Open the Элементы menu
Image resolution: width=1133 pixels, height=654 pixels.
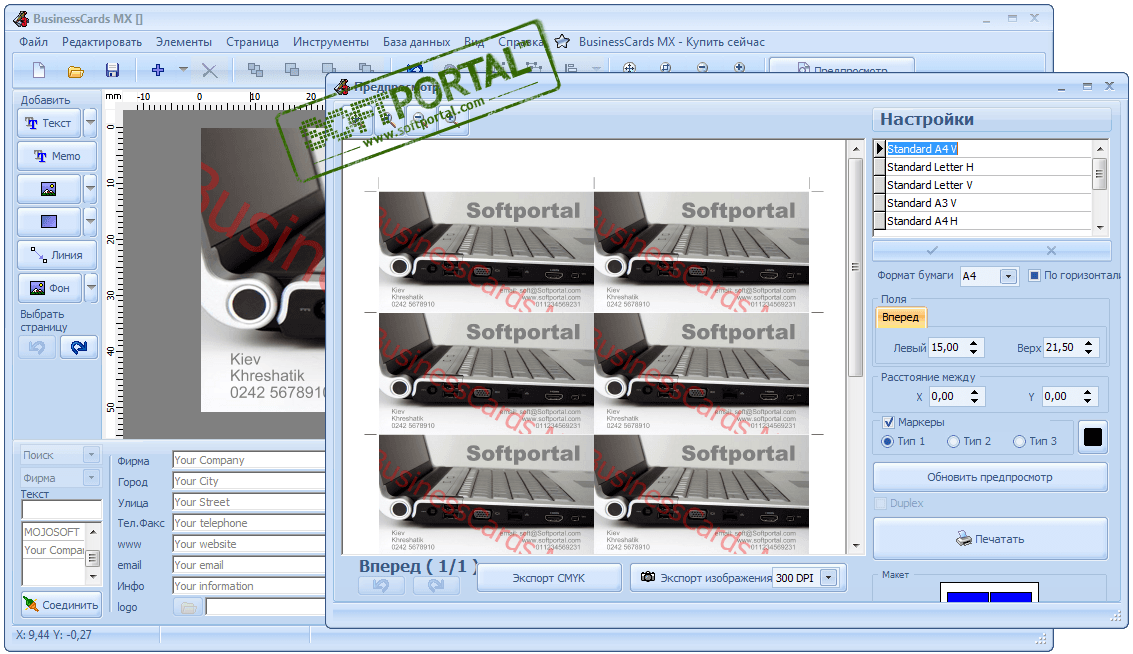(184, 42)
